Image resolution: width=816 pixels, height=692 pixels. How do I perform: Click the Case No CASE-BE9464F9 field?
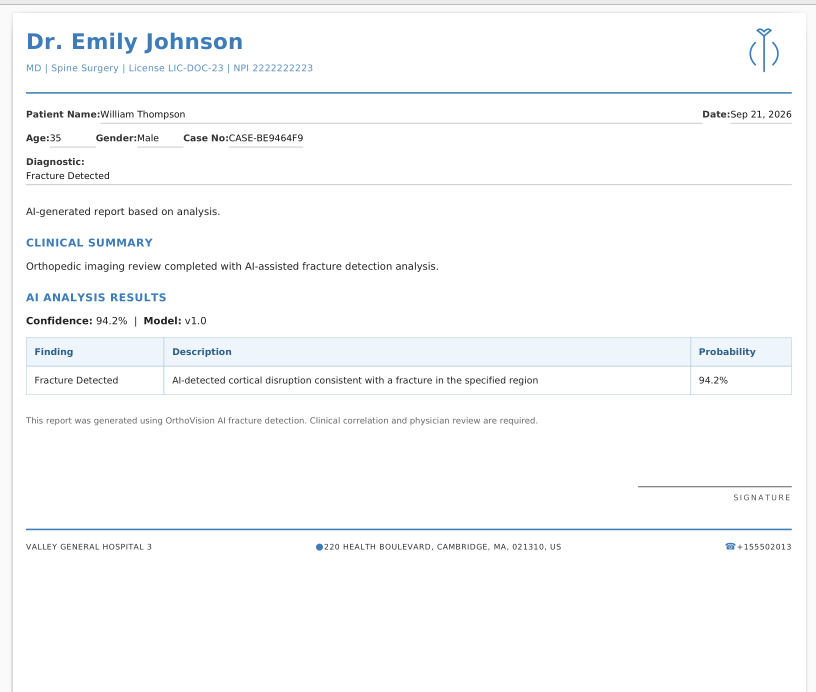tap(265, 138)
